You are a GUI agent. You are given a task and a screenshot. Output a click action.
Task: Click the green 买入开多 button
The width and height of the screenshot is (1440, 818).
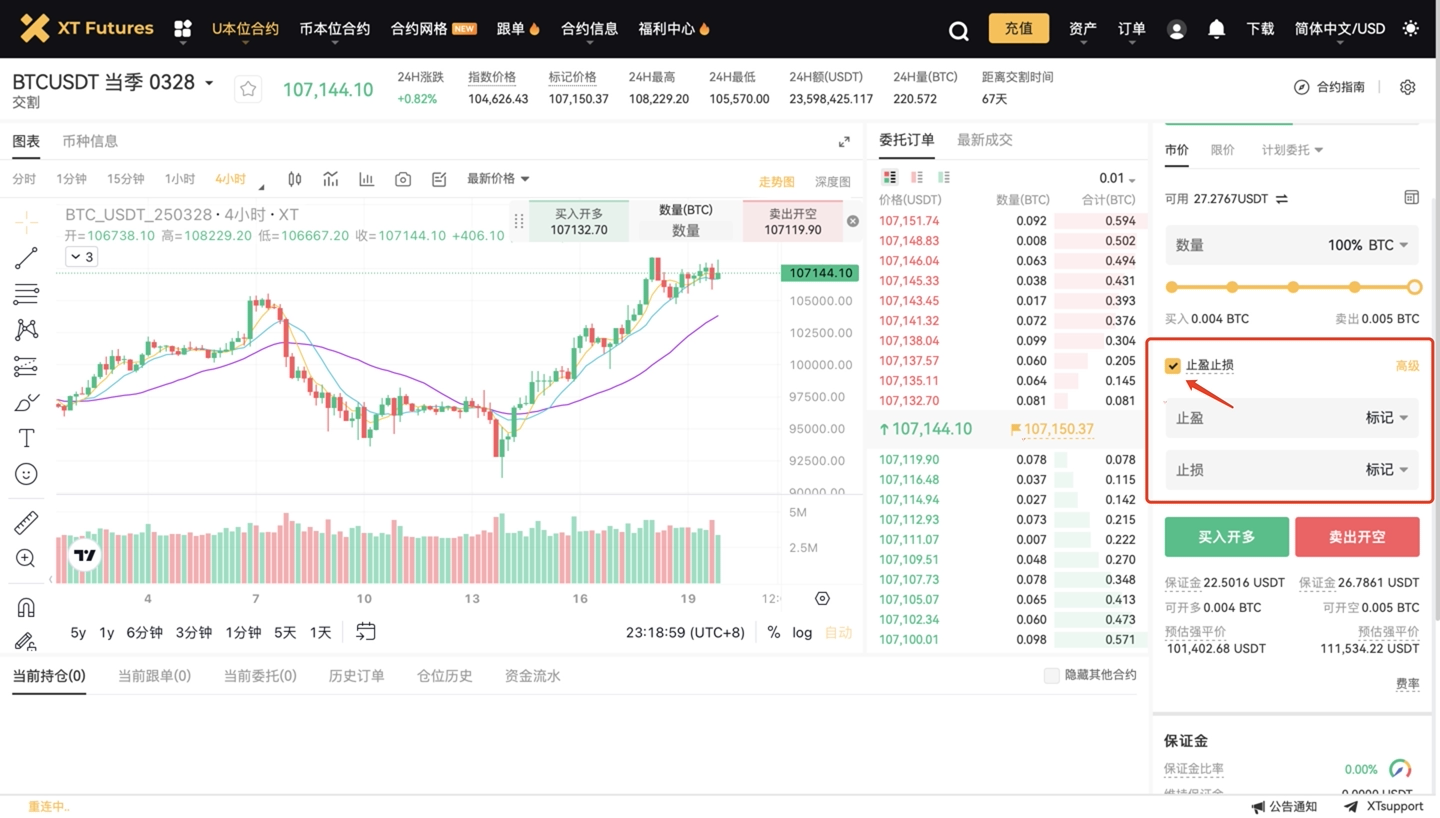point(1226,537)
